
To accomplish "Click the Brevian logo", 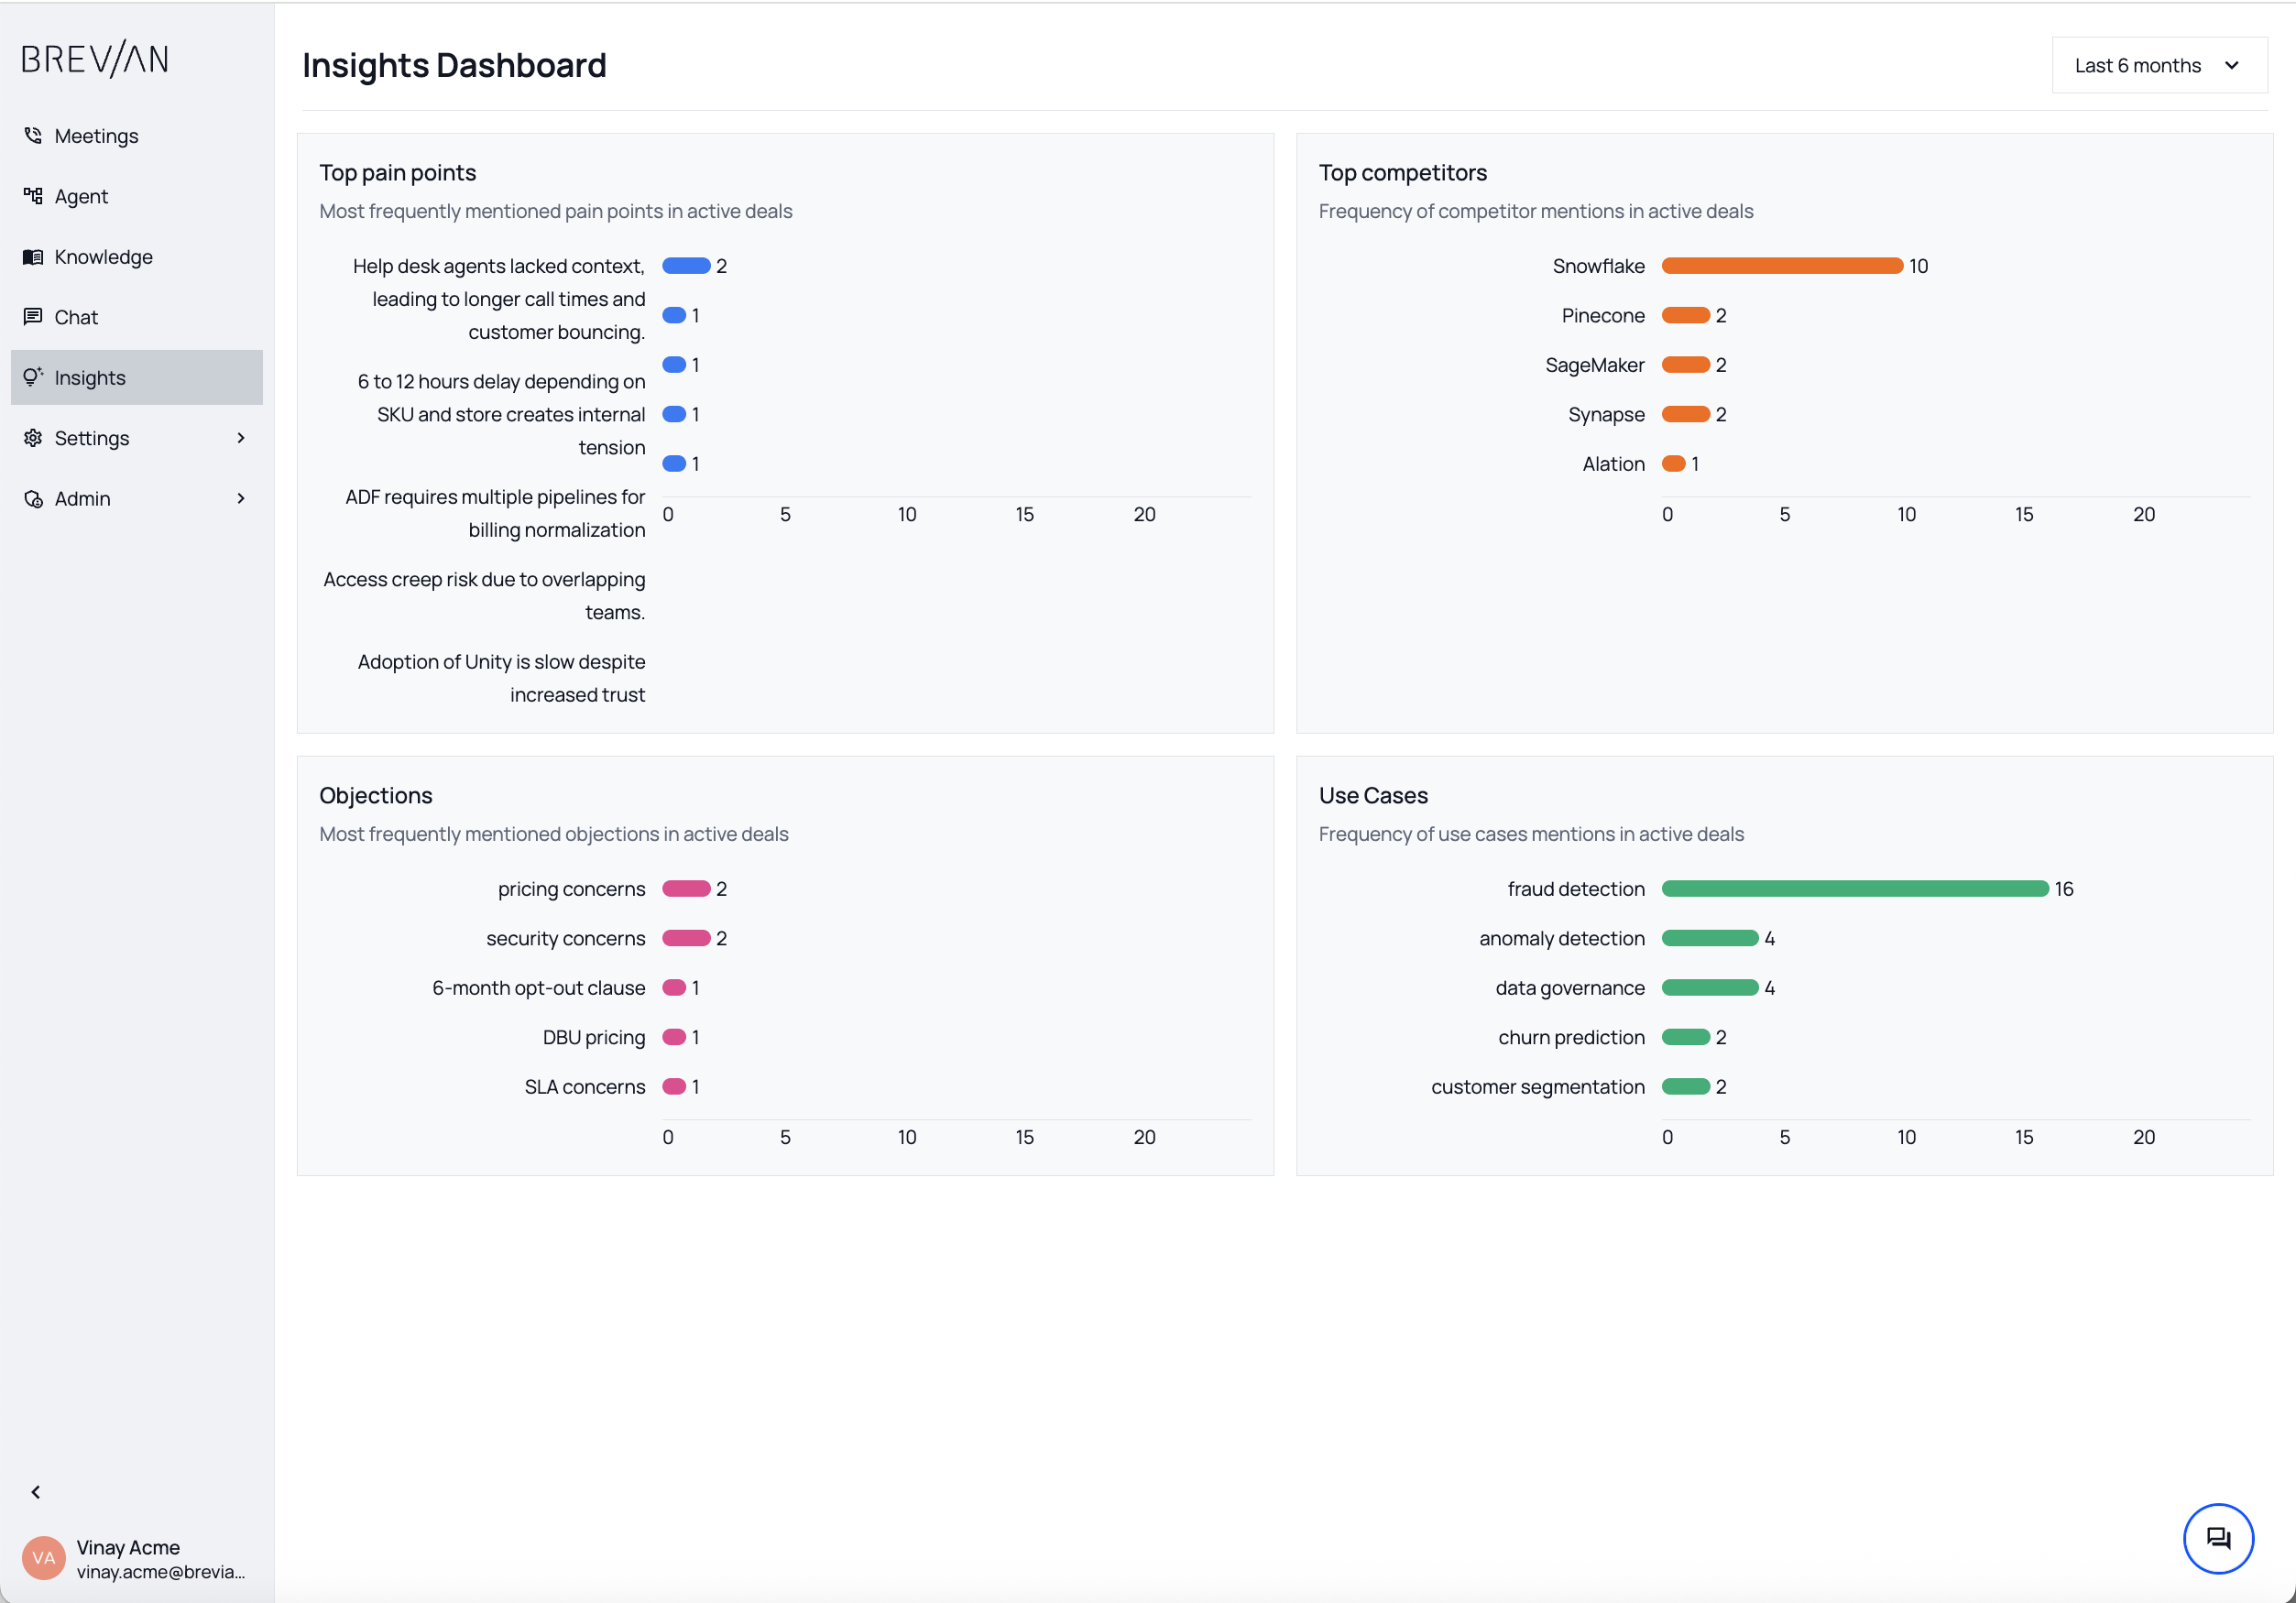I will [95, 59].
